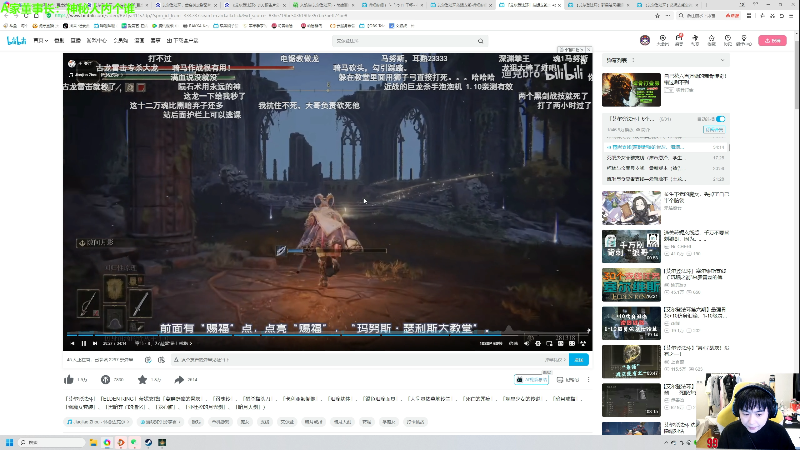800x450 pixels.
Task: Like the video with thumbs-up icon
Action: 69,380
